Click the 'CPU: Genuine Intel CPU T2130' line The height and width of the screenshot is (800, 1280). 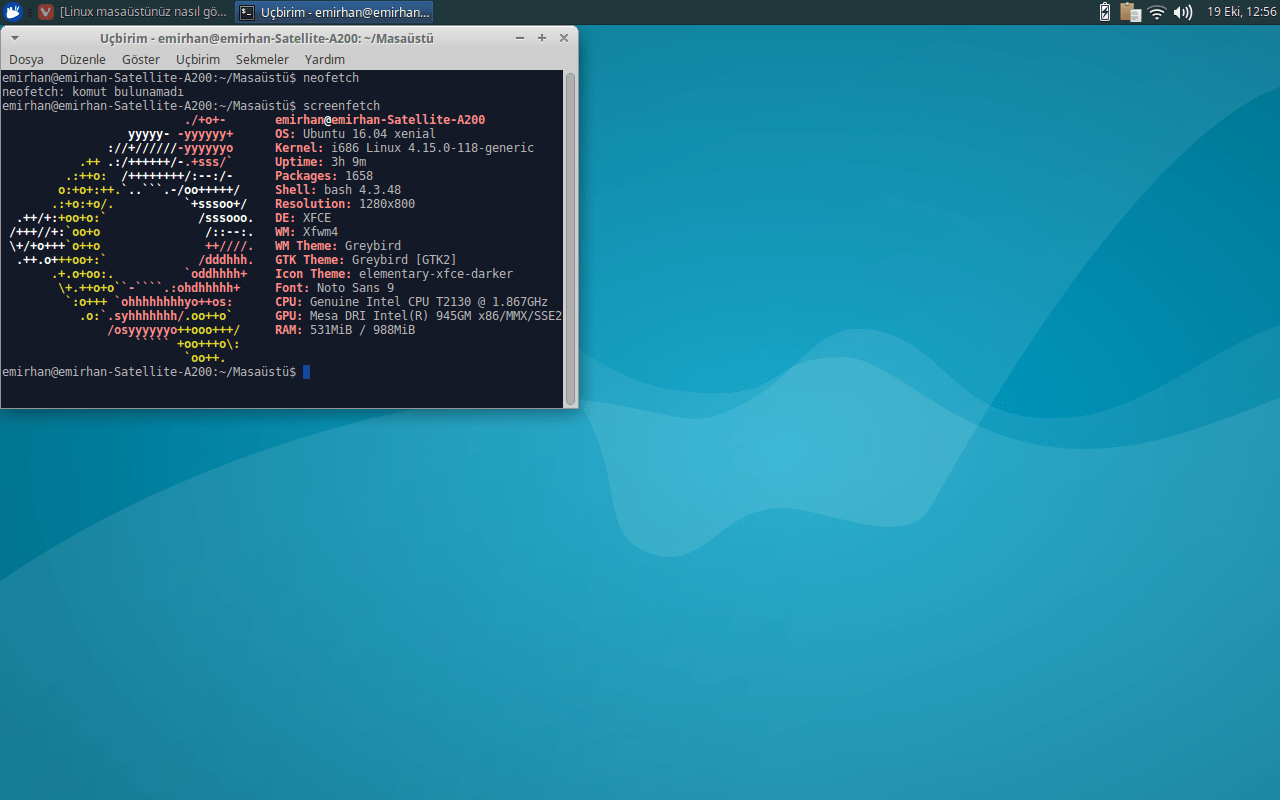(x=411, y=302)
